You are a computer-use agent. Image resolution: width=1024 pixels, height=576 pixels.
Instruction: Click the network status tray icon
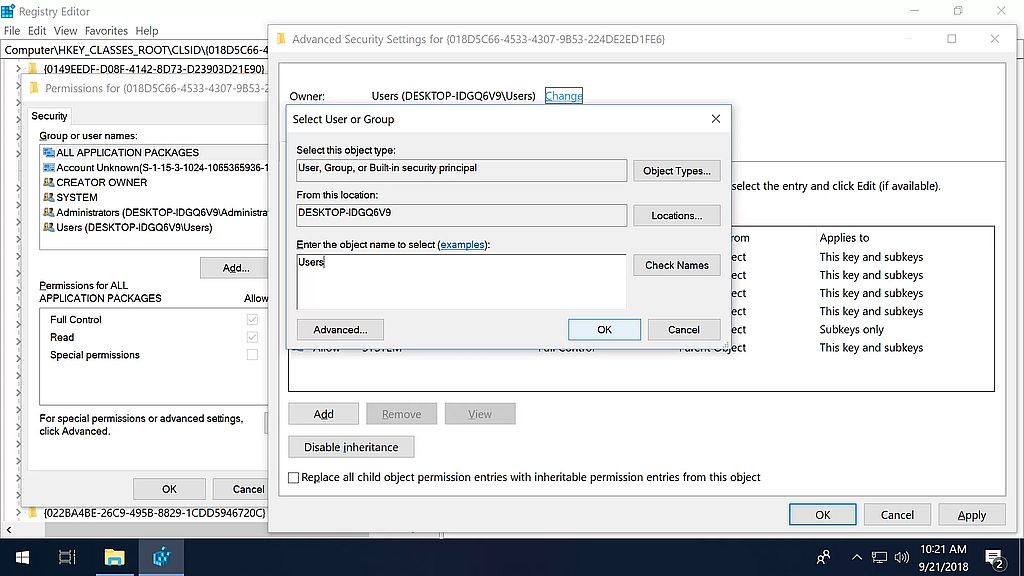(879, 557)
